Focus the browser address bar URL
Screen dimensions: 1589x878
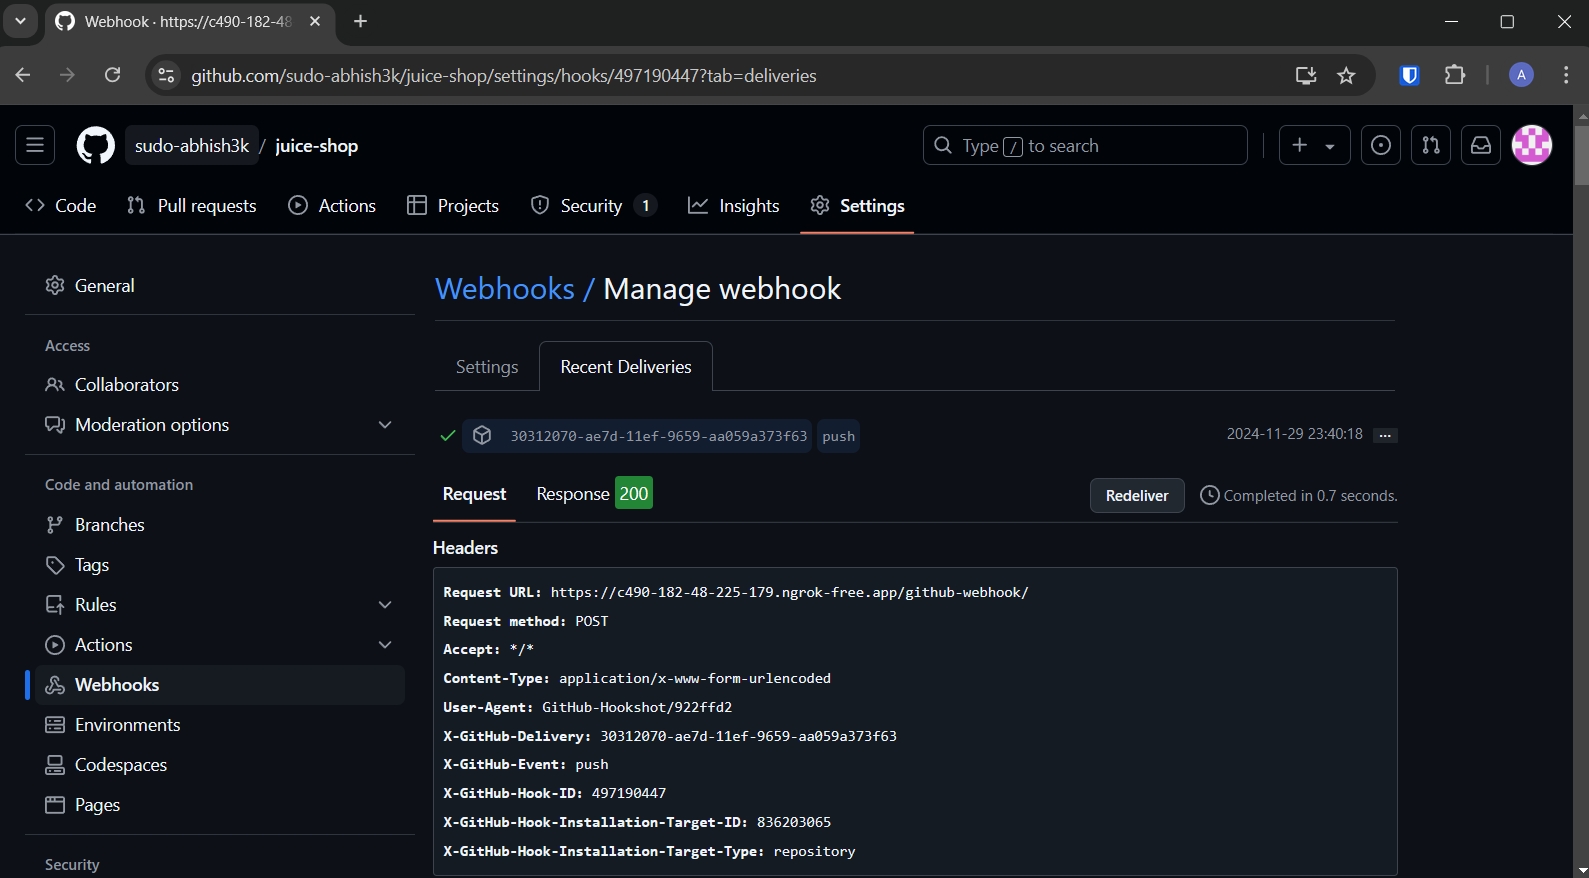click(504, 76)
